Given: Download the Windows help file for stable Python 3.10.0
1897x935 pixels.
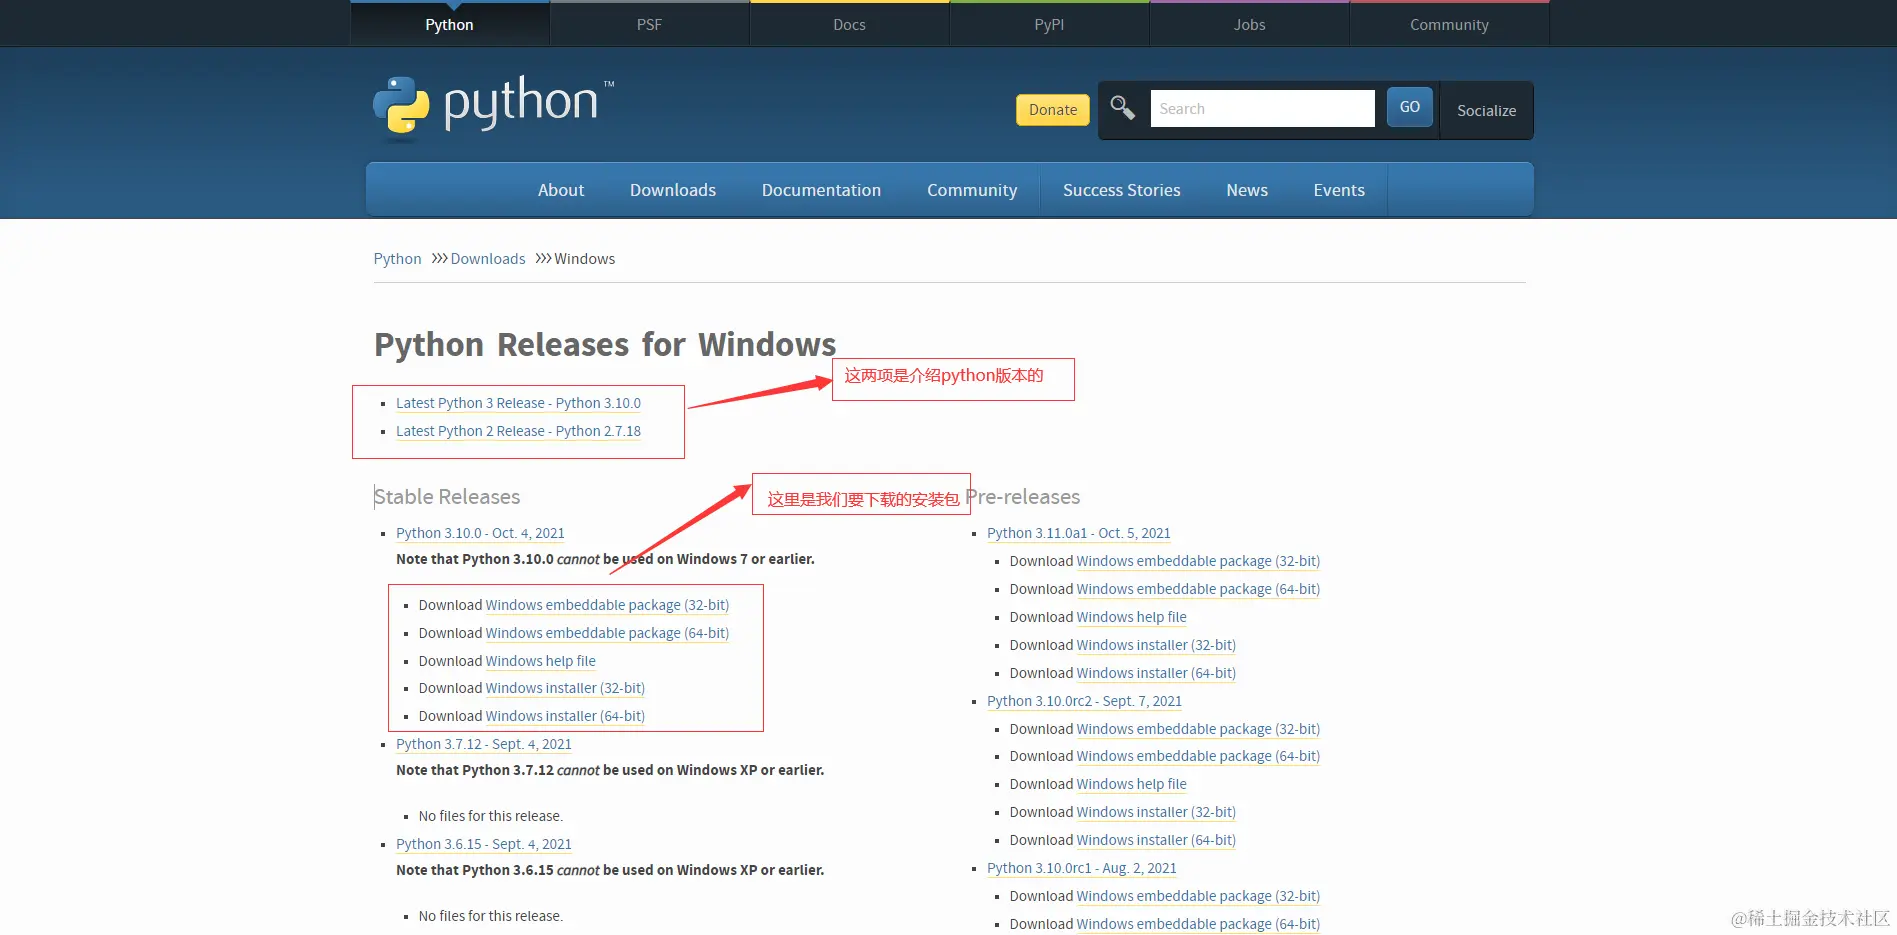Looking at the screenshot, I should pyautogui.click(x=541, y=661).
